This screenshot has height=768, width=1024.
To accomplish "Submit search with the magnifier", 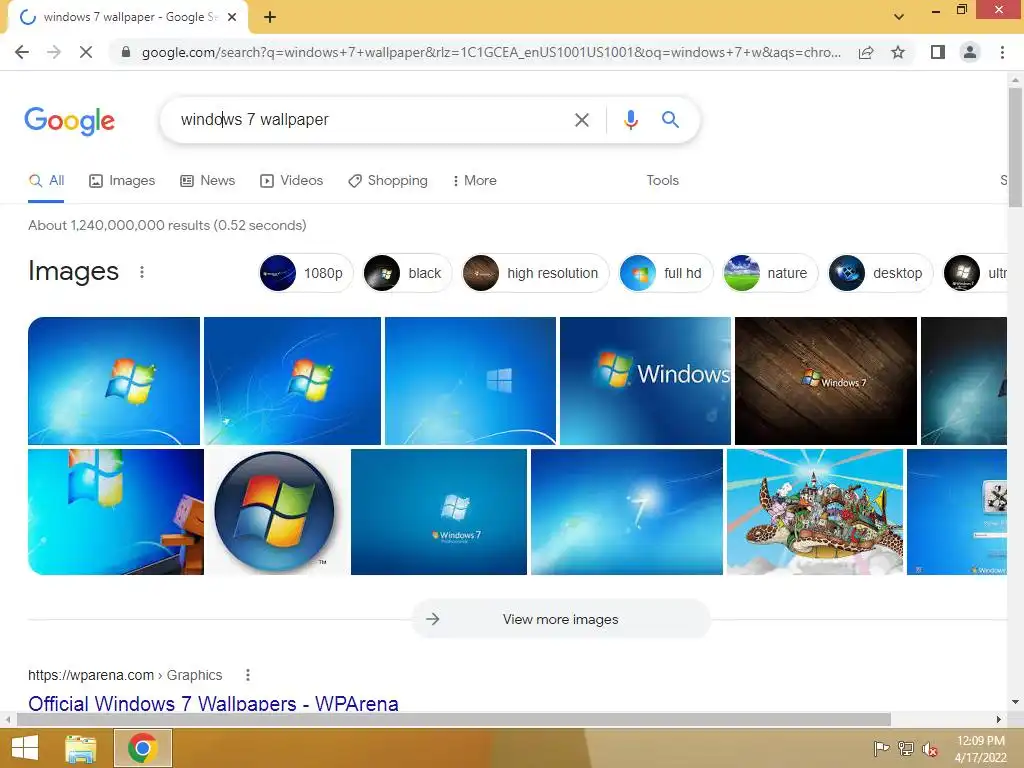I will (670, 120).
